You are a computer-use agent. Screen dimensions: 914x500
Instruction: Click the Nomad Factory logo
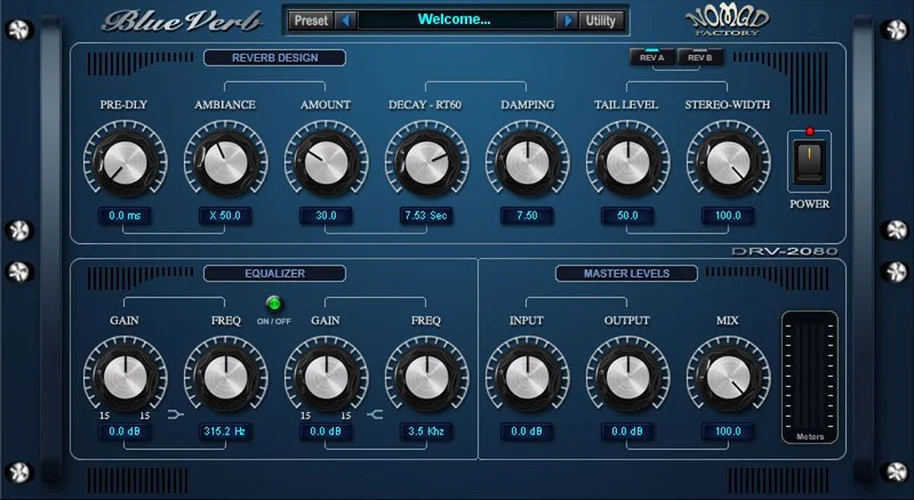726,20
